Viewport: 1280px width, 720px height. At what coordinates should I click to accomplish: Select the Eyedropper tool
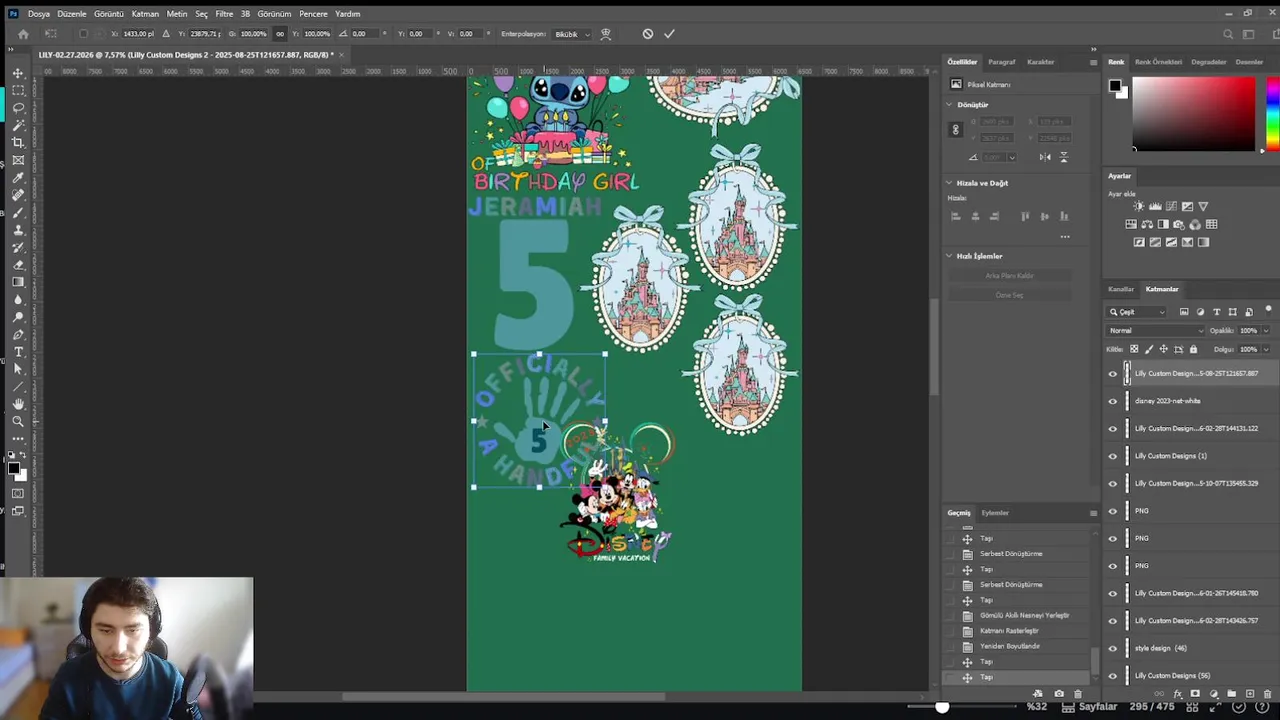[18, 178]
